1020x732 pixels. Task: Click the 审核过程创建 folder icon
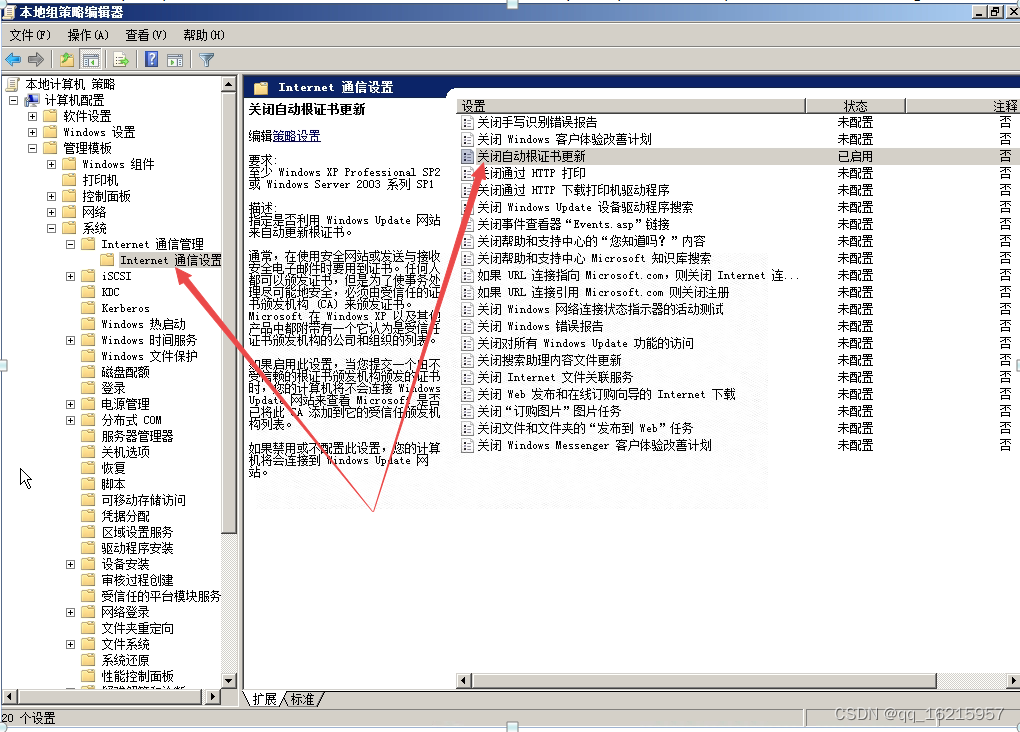coord(88,580)
